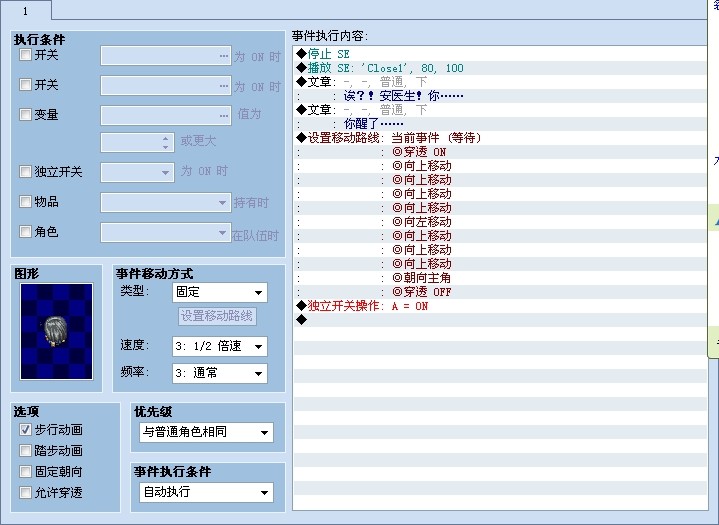Enable the 允许穿透 option
Viewport: 719px width, 525px height.
pyautogui.click(x=25, y=492)
